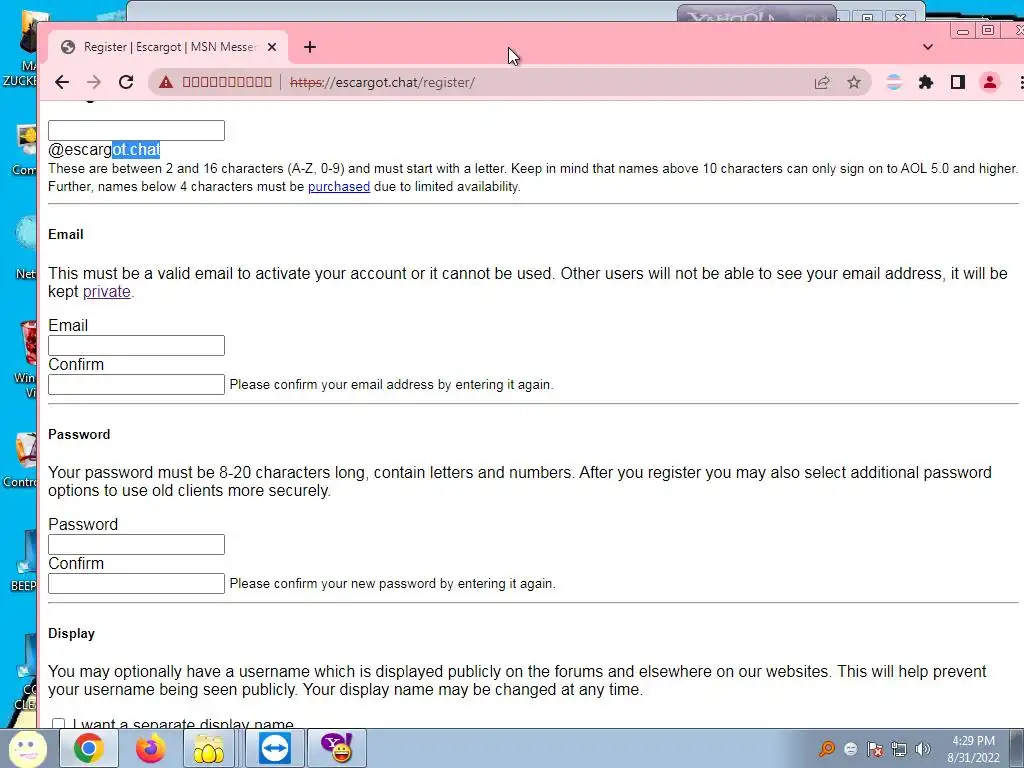Click the Password section heading

tap(79, 434)
